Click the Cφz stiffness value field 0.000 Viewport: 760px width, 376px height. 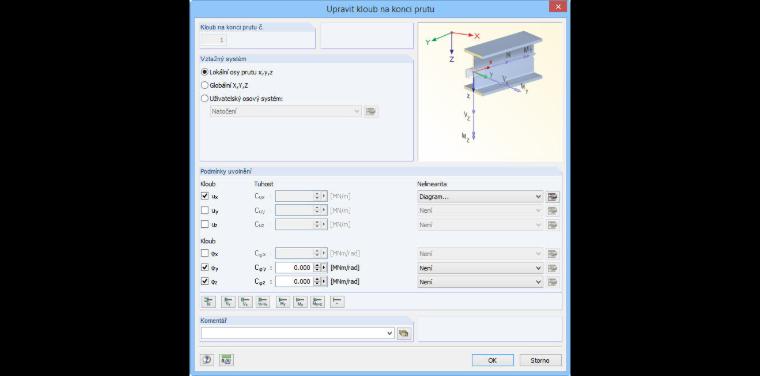coord(294,282)
